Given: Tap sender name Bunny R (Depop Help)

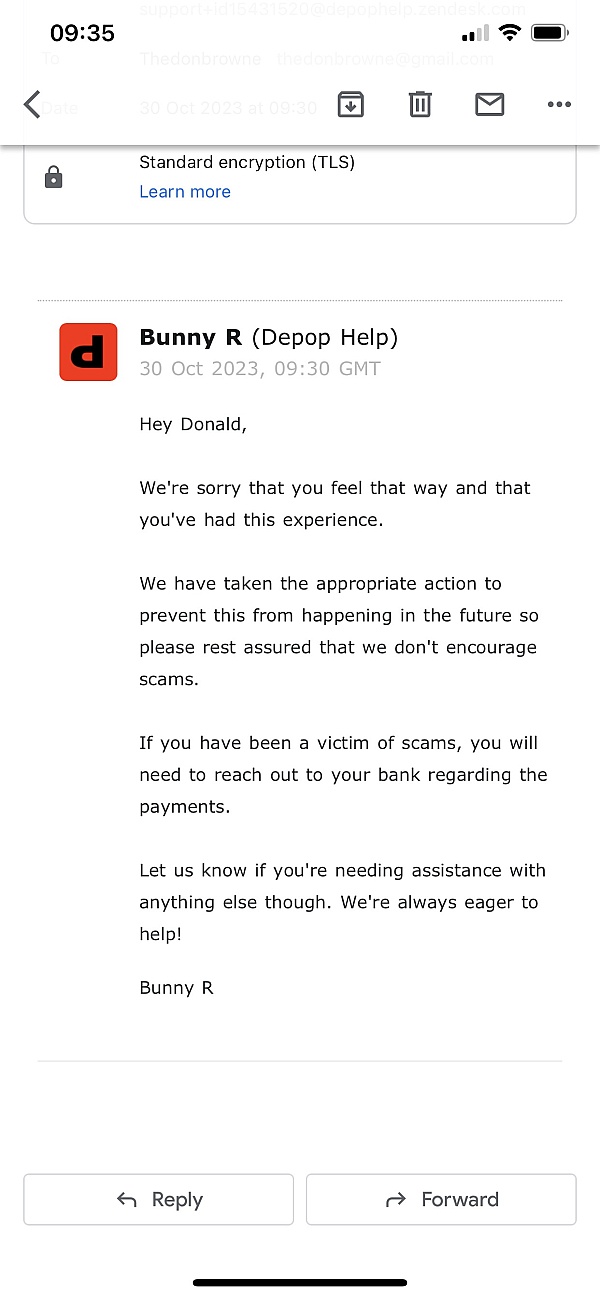Looking at the screenshot, I should [x=268, y=338].
